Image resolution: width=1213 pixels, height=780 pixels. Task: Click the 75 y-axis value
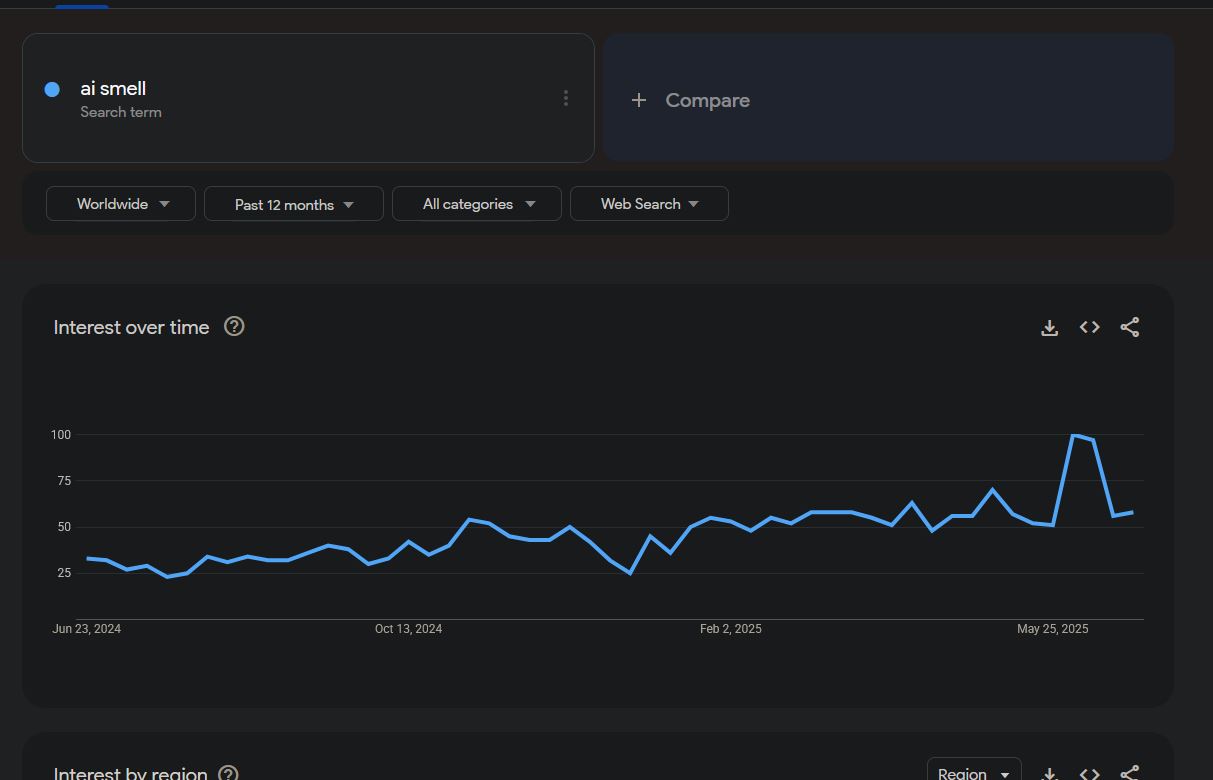(64, 481)
